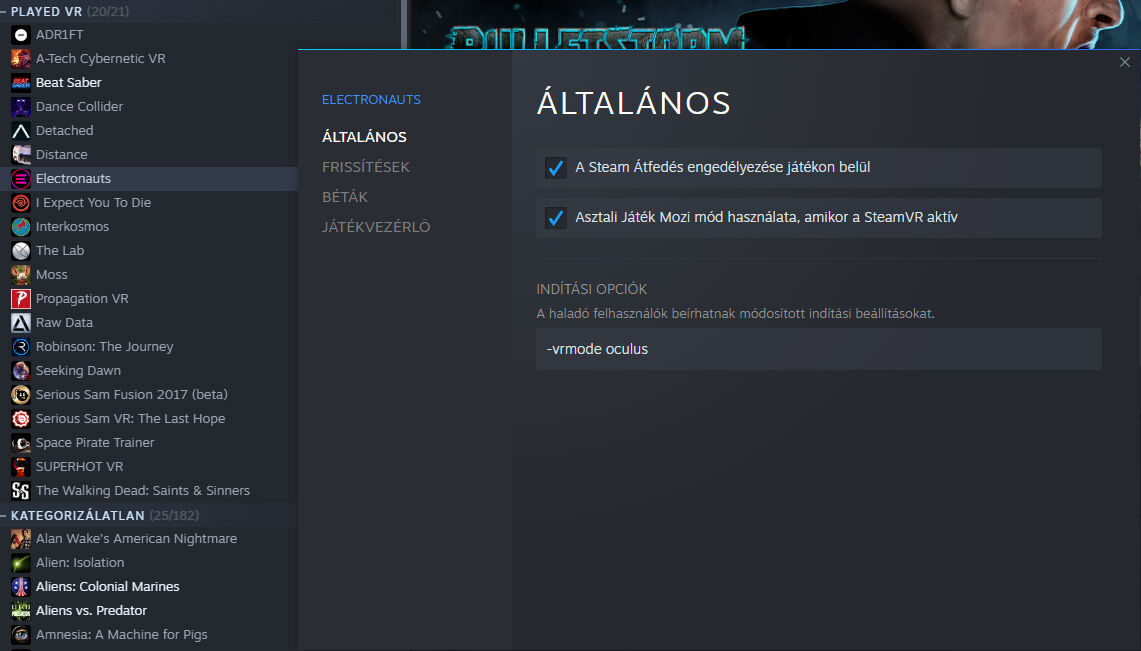1141x651 pixels.
Task: Click the Robinson: The Journey icon
Action: pyautogui.click(x=20, y=347)
